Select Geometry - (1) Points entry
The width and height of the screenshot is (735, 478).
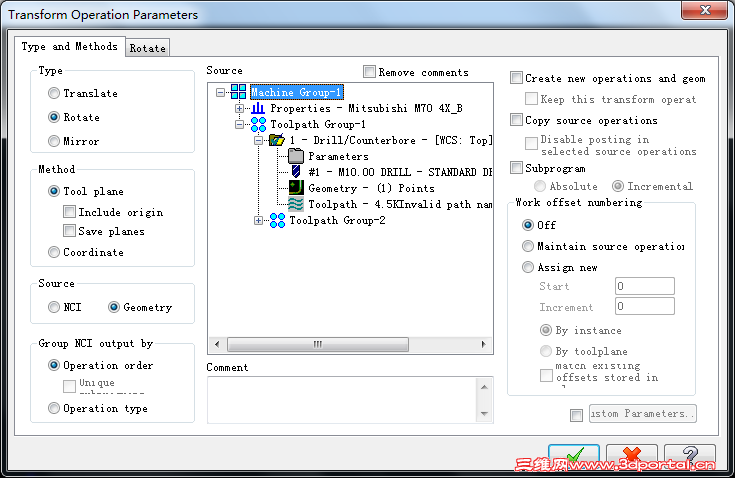371,188
